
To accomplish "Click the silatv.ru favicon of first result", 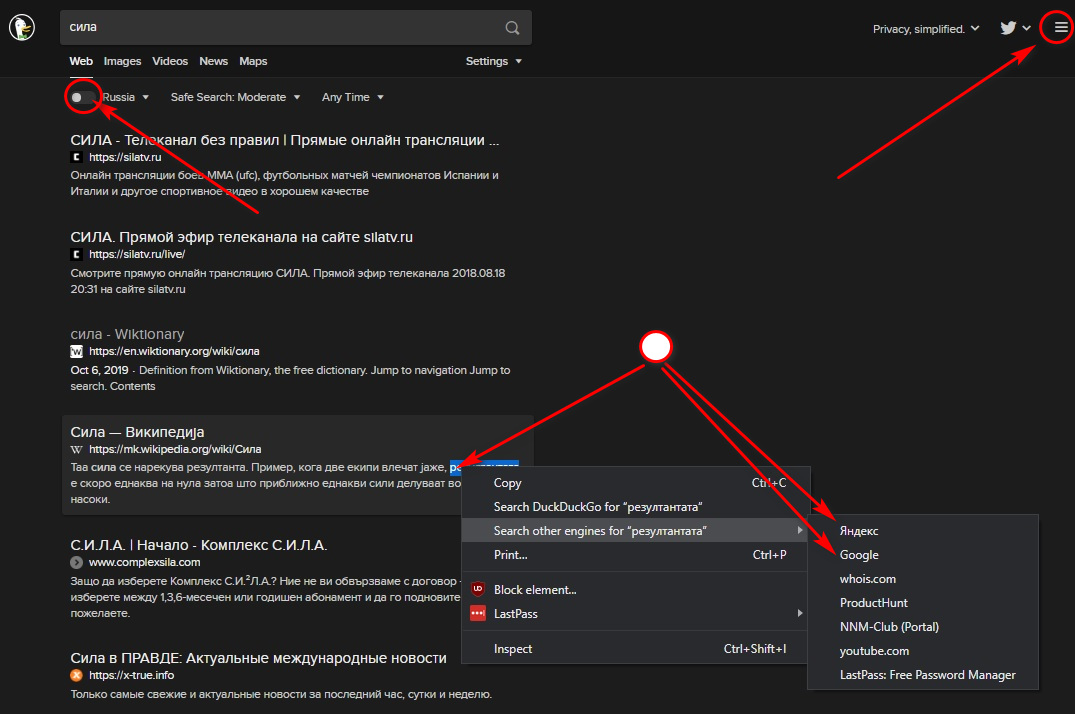I will point(76,157).
